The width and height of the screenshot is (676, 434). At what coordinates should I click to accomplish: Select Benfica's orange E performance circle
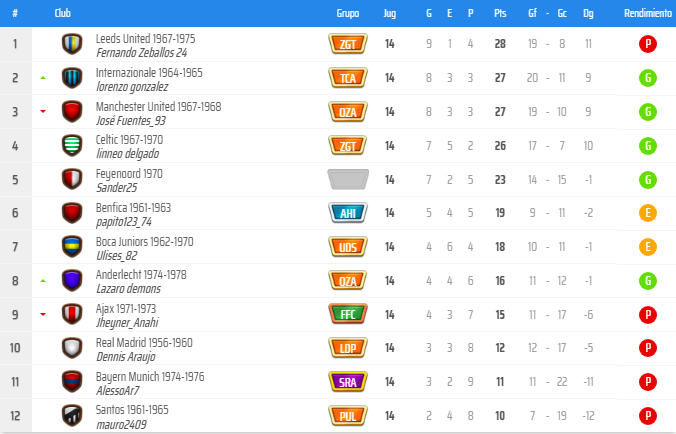point(648,213)
